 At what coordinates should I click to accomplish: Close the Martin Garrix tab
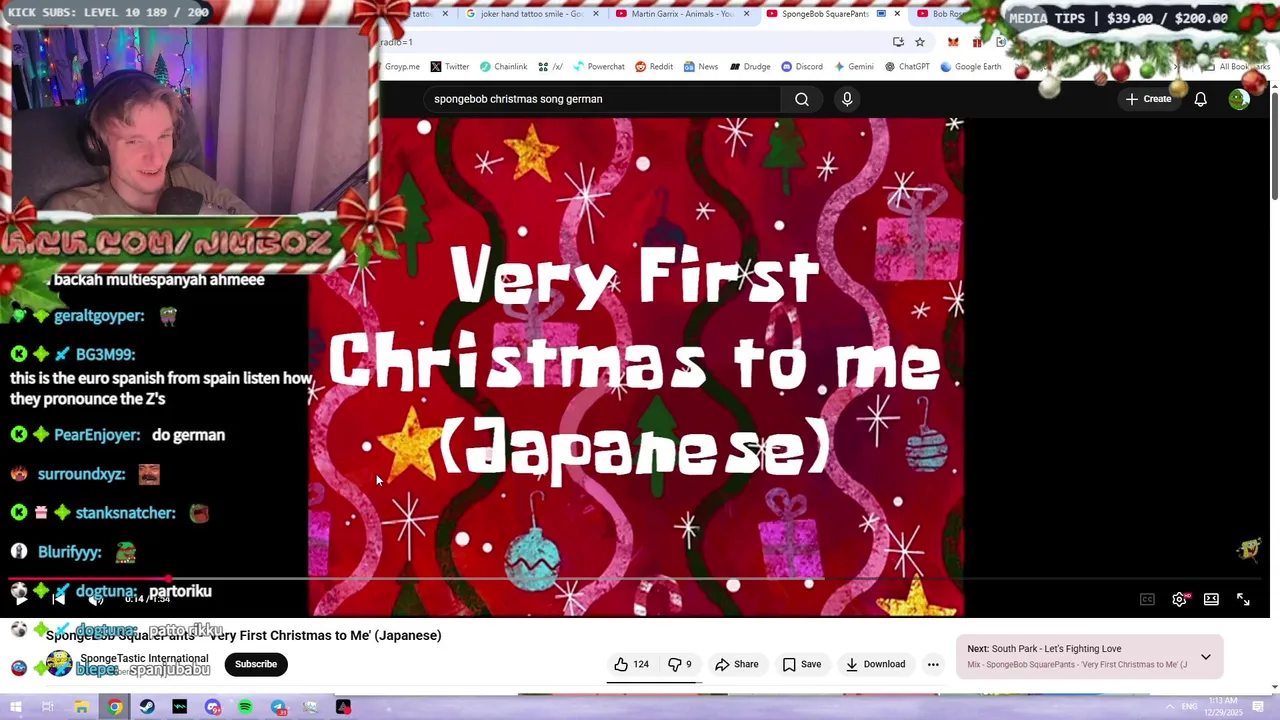[747, 14]
